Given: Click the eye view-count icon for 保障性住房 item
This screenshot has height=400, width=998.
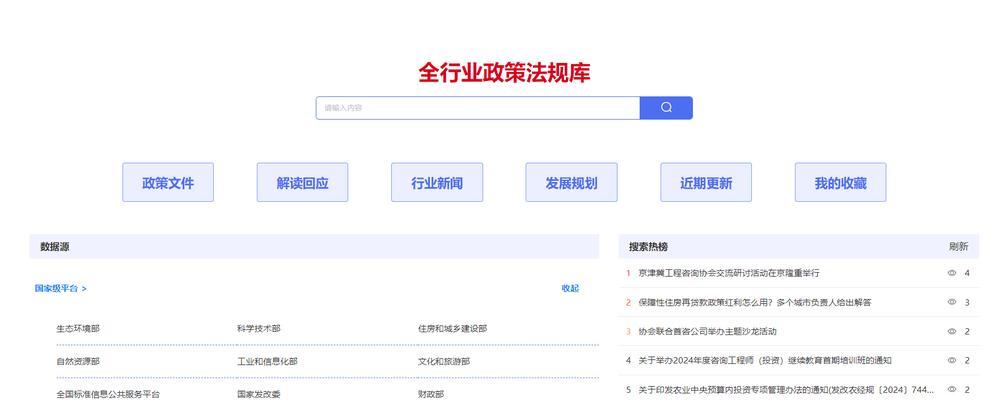Looking at the screenshot, I should [x=952, y=303].
